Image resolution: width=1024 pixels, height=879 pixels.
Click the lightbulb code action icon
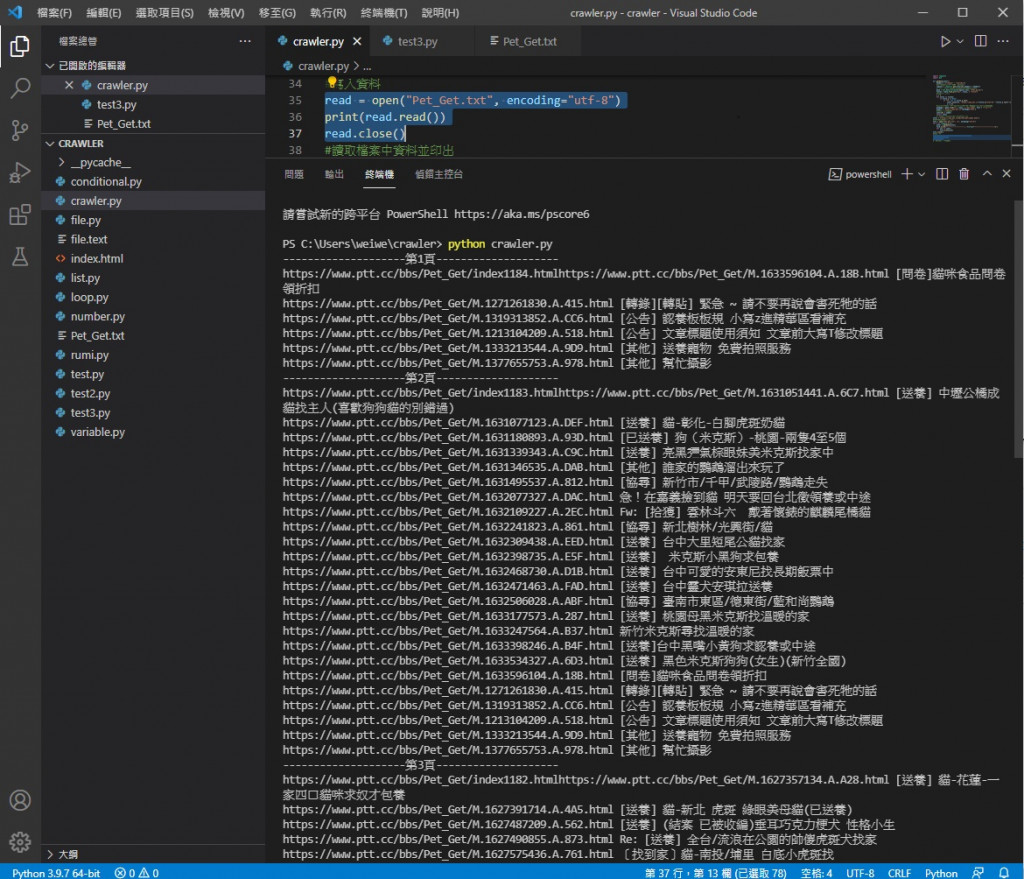331,82
